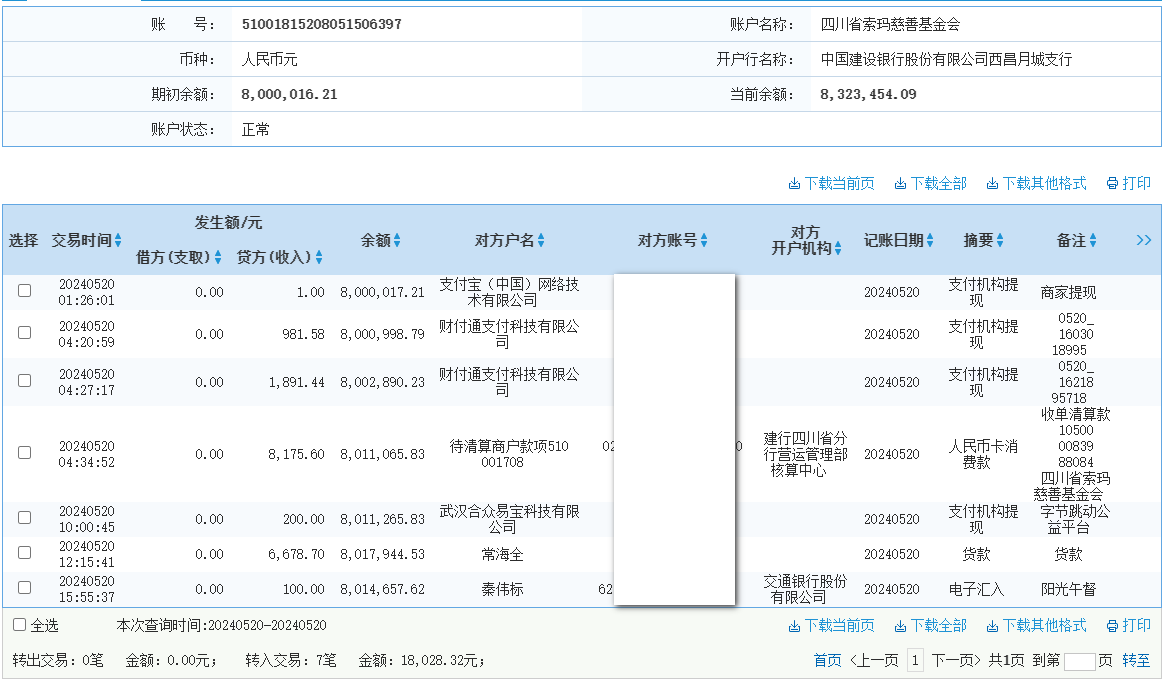Viewport: 1165px width, 681px height.
Task: Click bottom 下载全部 link
Action: tap(930, 626)
